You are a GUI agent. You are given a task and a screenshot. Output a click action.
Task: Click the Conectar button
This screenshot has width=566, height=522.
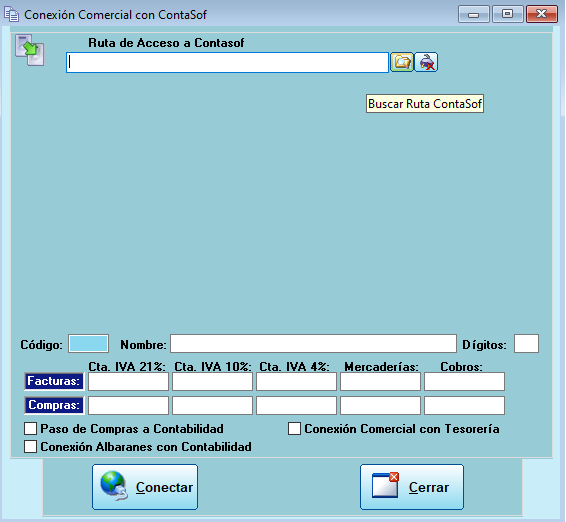click(145, 487)
